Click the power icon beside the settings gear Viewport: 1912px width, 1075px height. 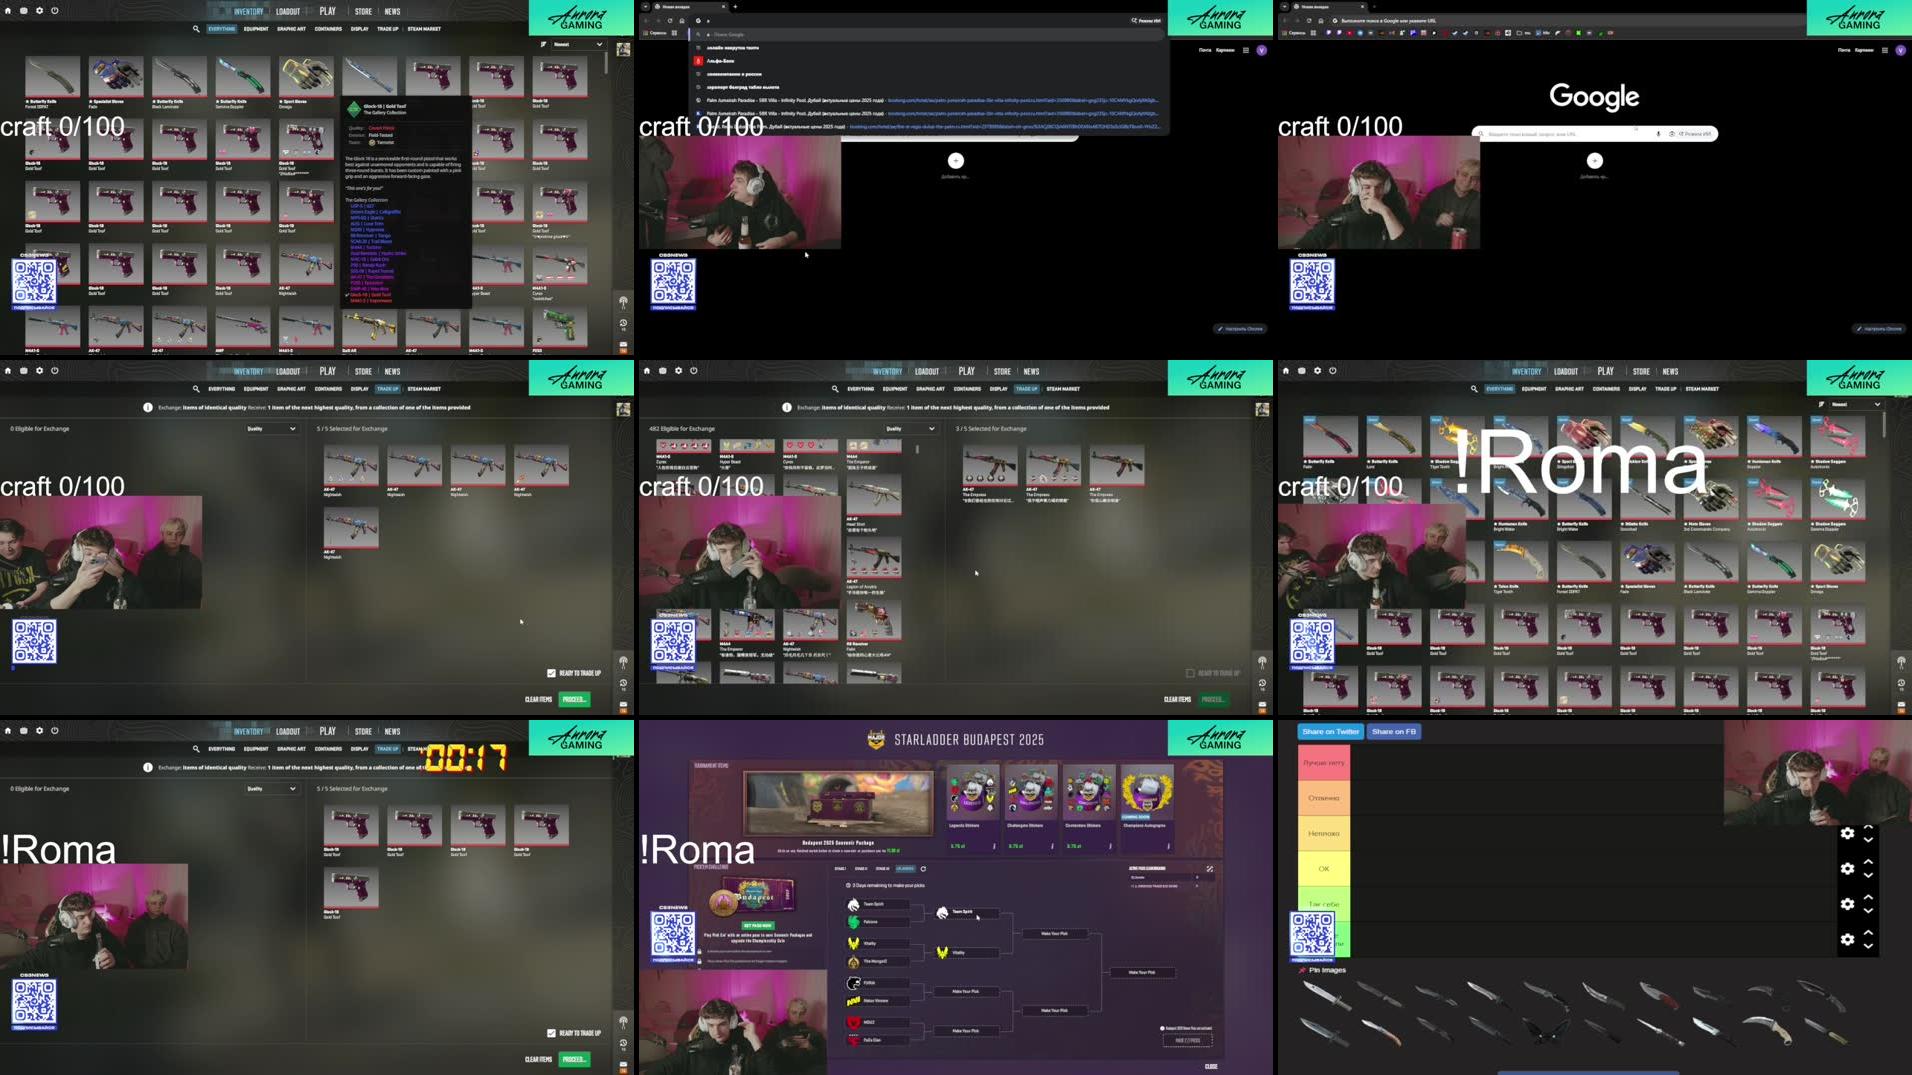[55, 10]
